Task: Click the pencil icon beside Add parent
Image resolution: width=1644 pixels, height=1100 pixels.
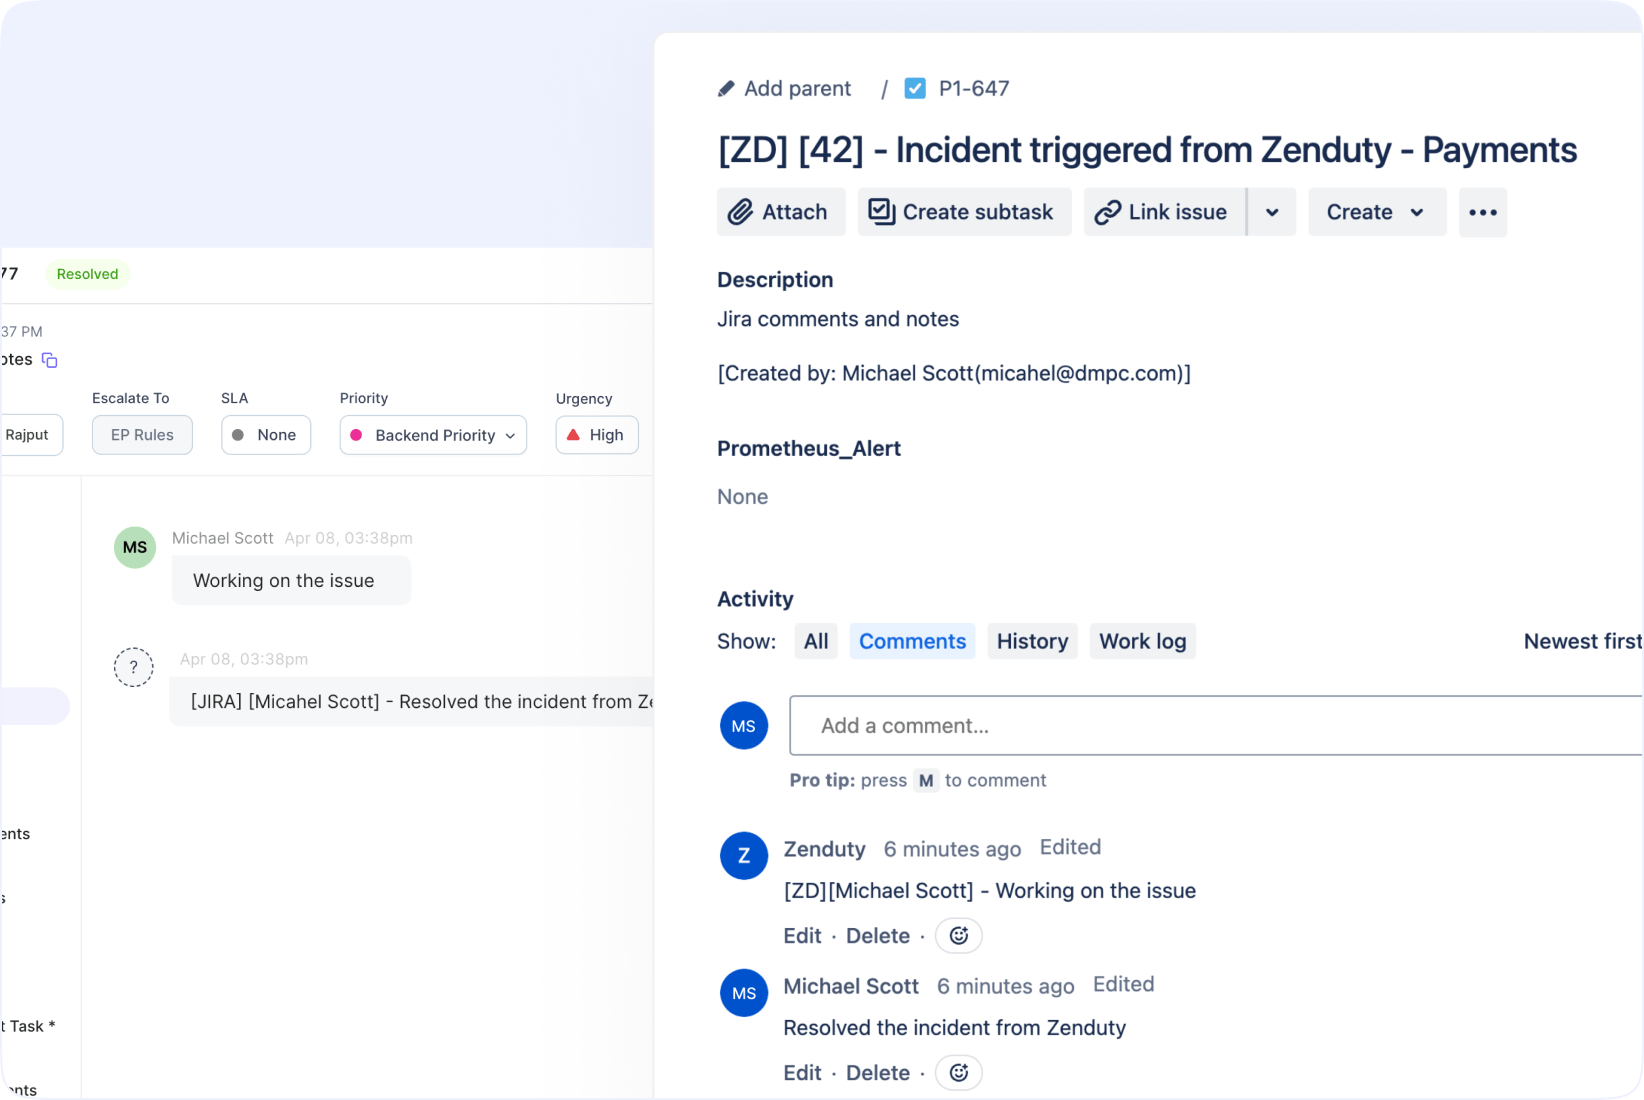Action: click(x=726, y=89)
